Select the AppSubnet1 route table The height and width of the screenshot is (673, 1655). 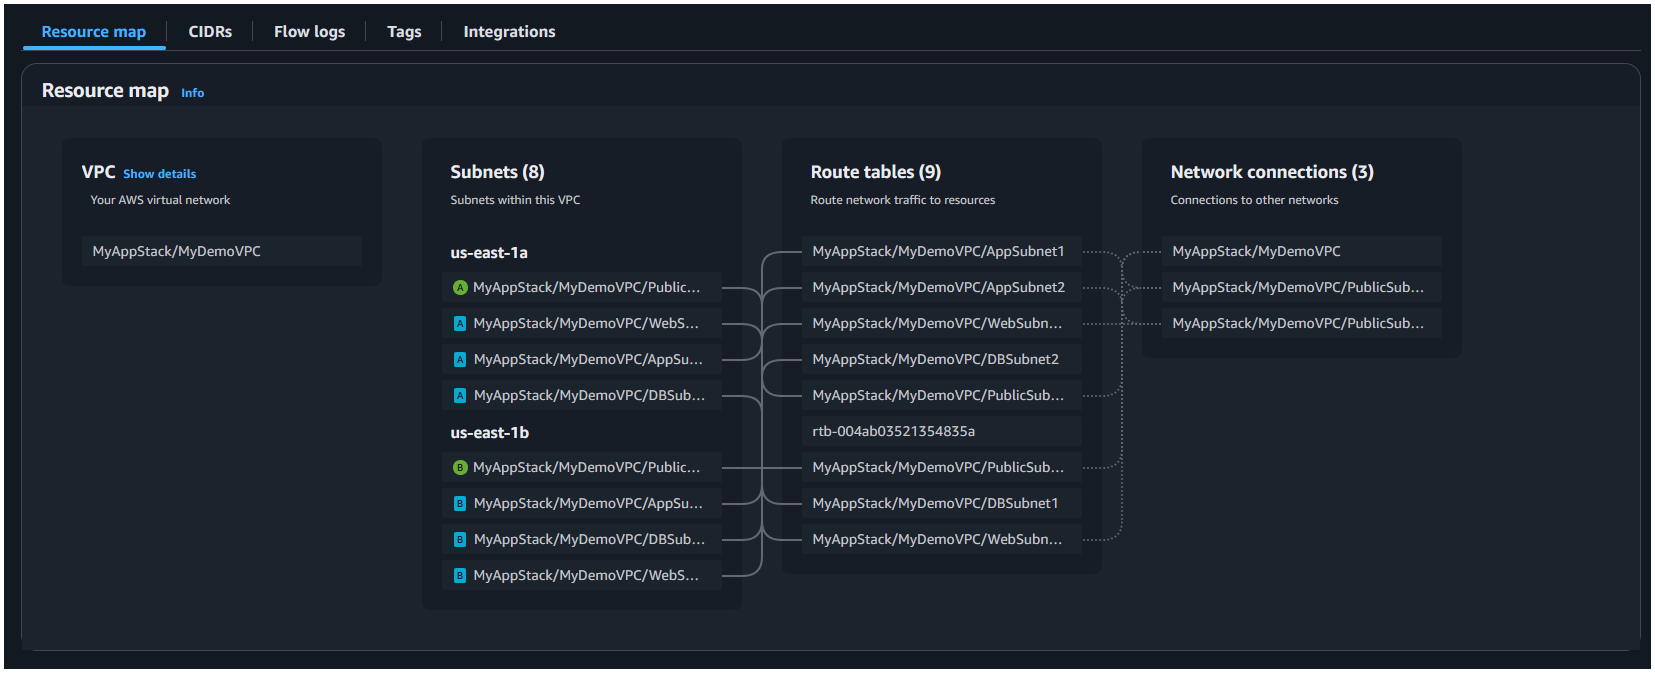pos(938,252)
